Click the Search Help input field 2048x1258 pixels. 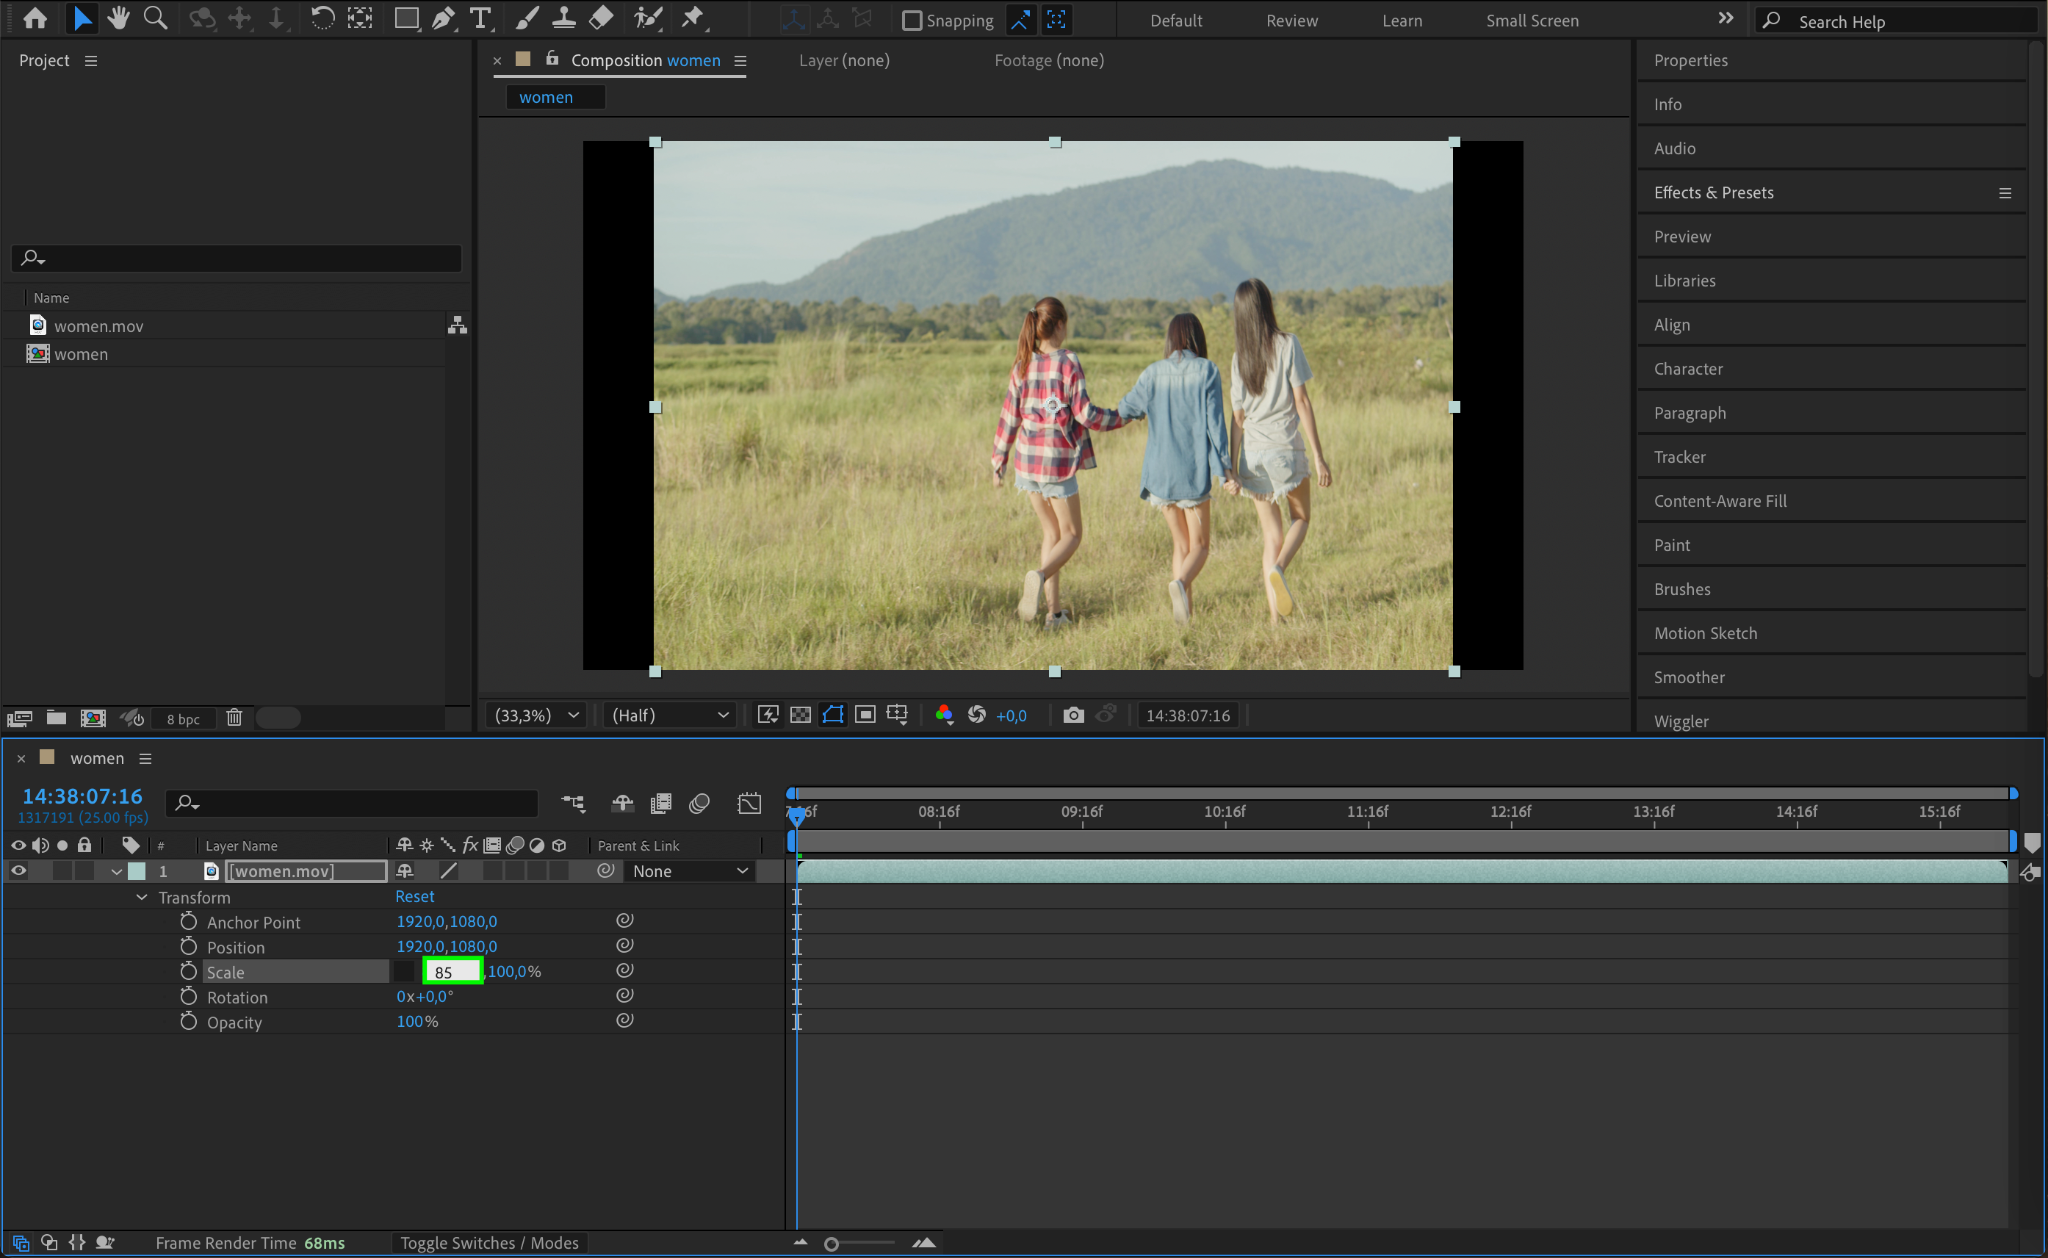point(1897,21)
